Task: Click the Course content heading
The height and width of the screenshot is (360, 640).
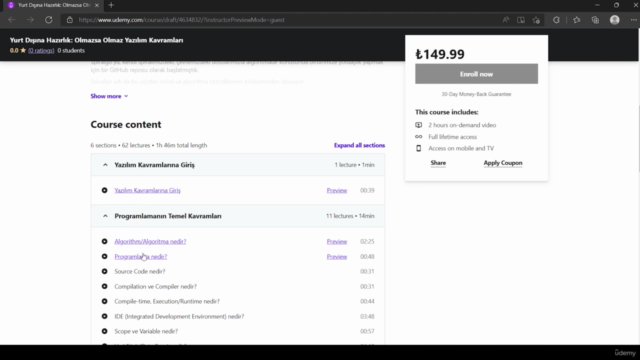Action: tap(126, 124)
